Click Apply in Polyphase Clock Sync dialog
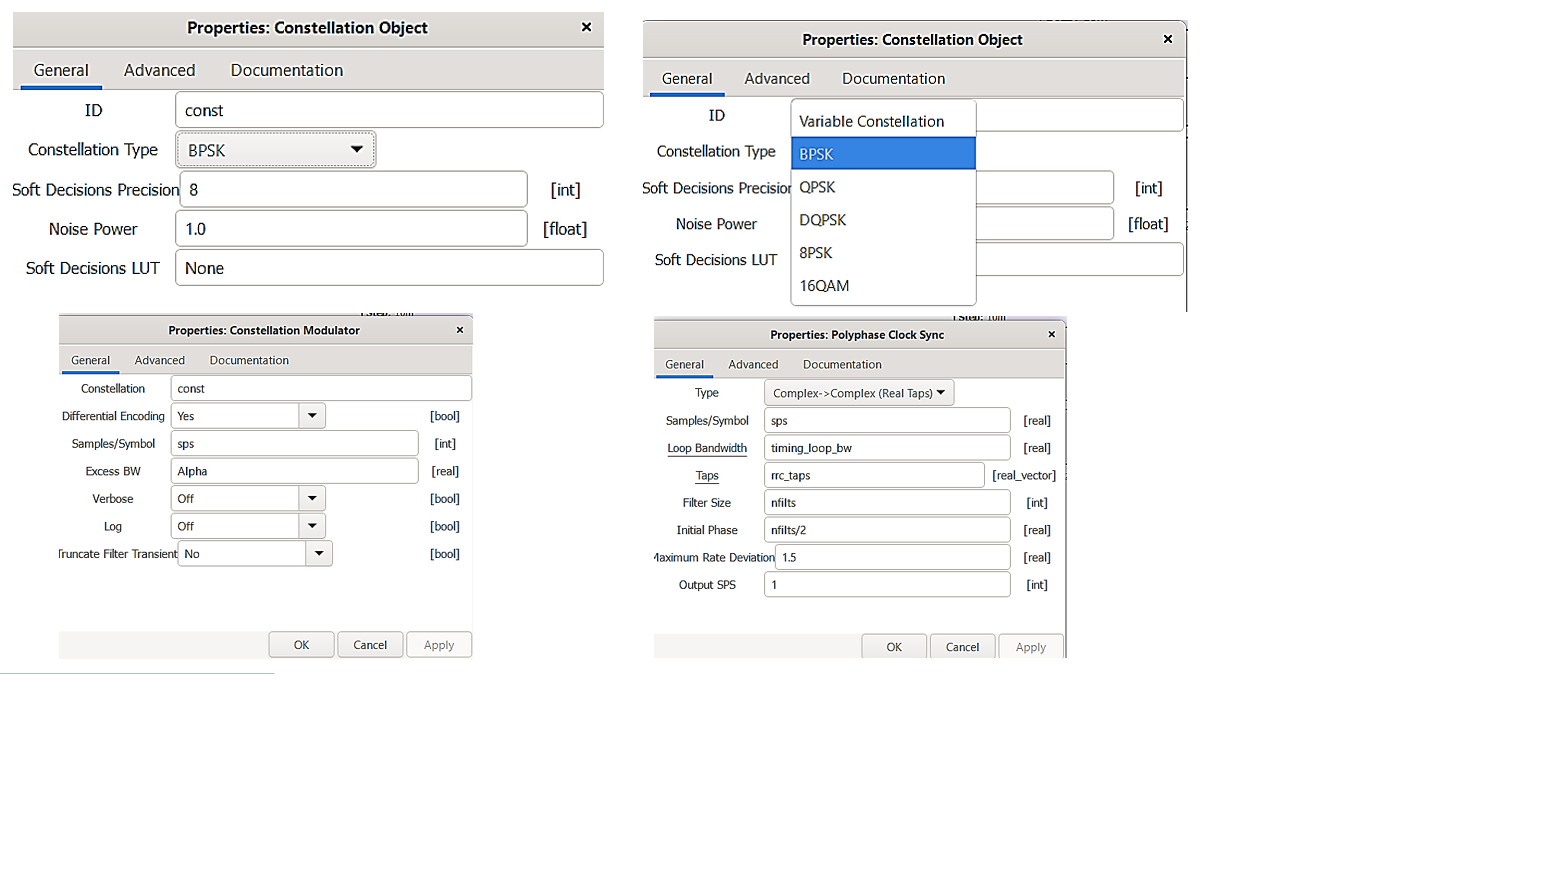This screenshot has height=885, width=1543. (1031, 647)
